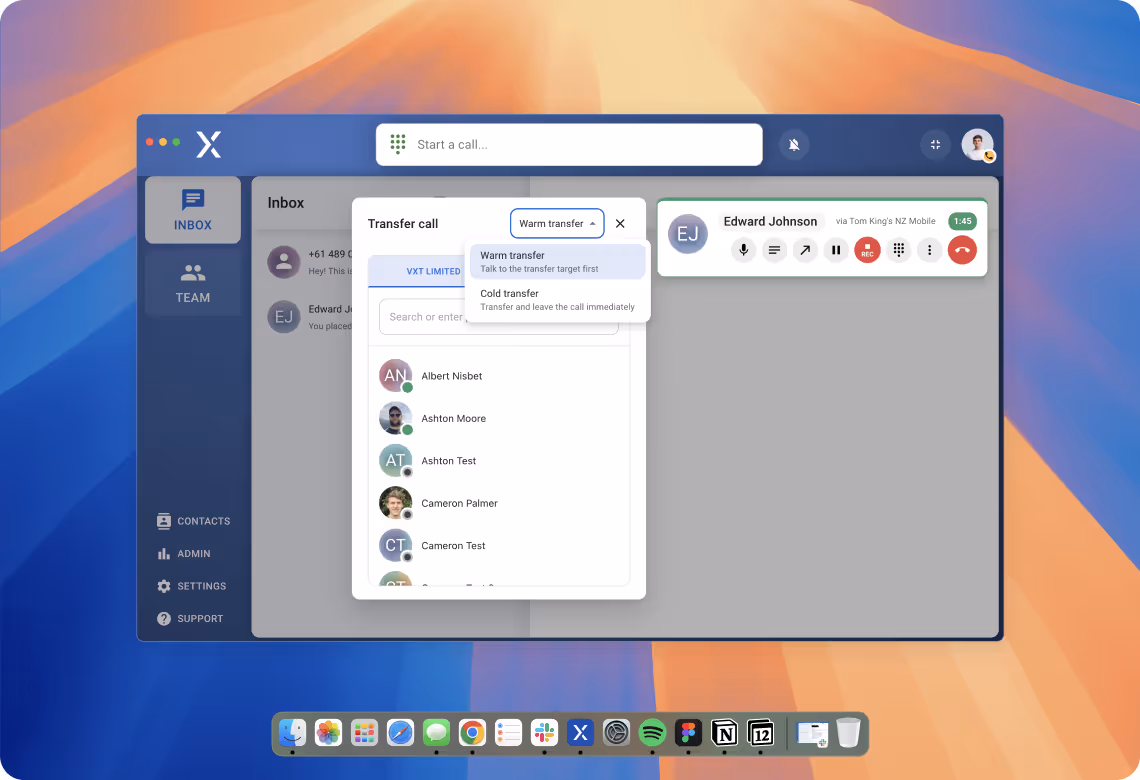The height and width of the screenshot is (780, 1140).
Task: Pause the call with hold button
Action: point(836,250)
